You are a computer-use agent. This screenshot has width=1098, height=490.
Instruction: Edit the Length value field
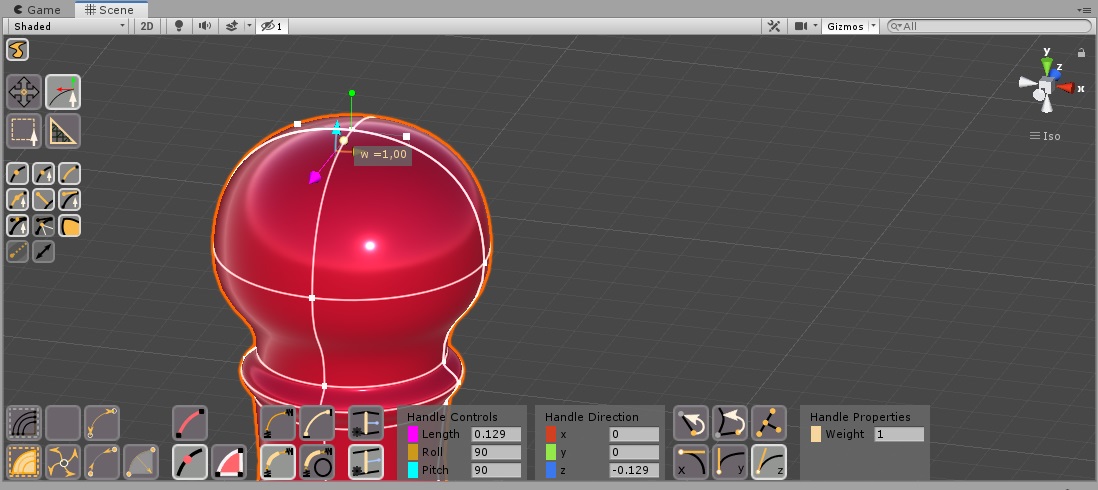(x=496, y=434)
